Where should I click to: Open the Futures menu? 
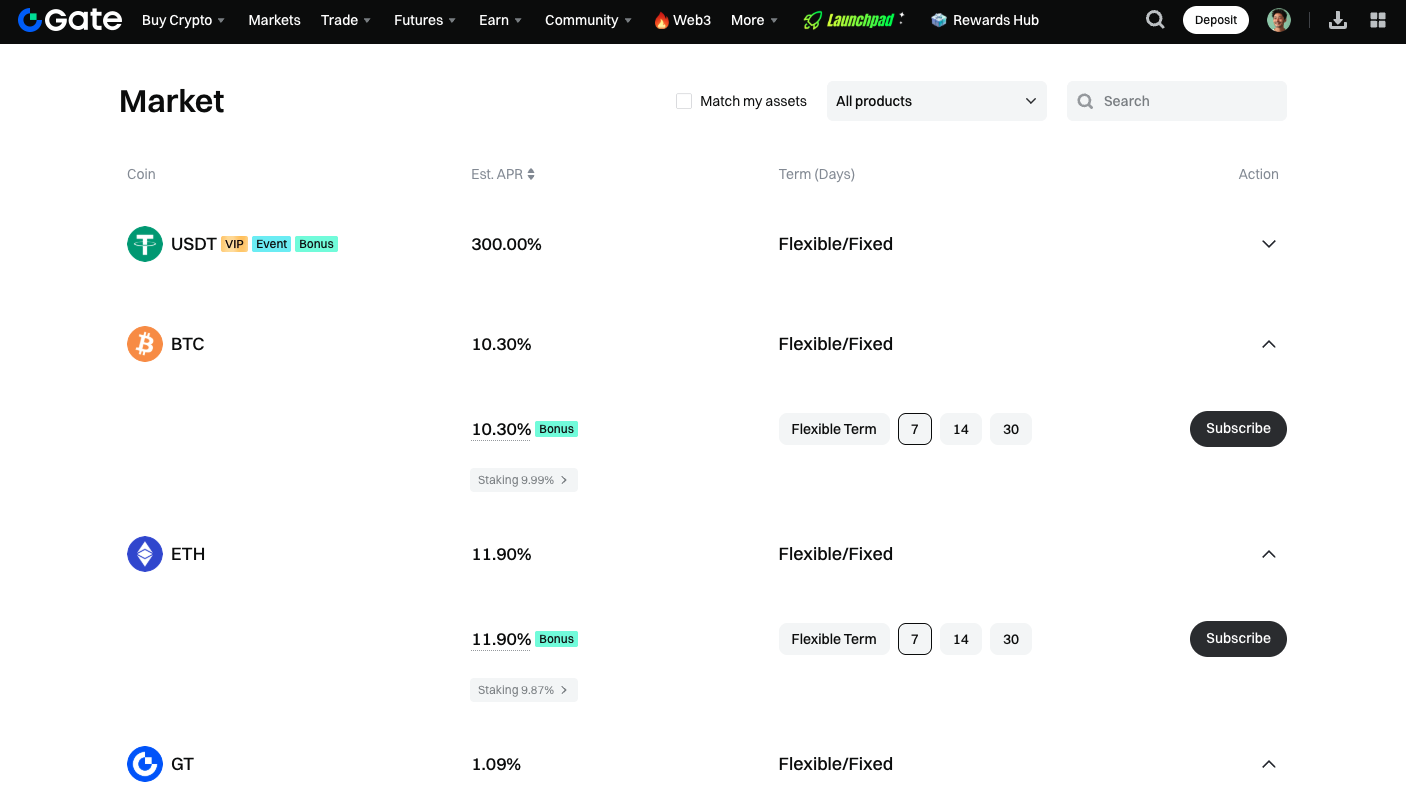click(x=425, y=20)
